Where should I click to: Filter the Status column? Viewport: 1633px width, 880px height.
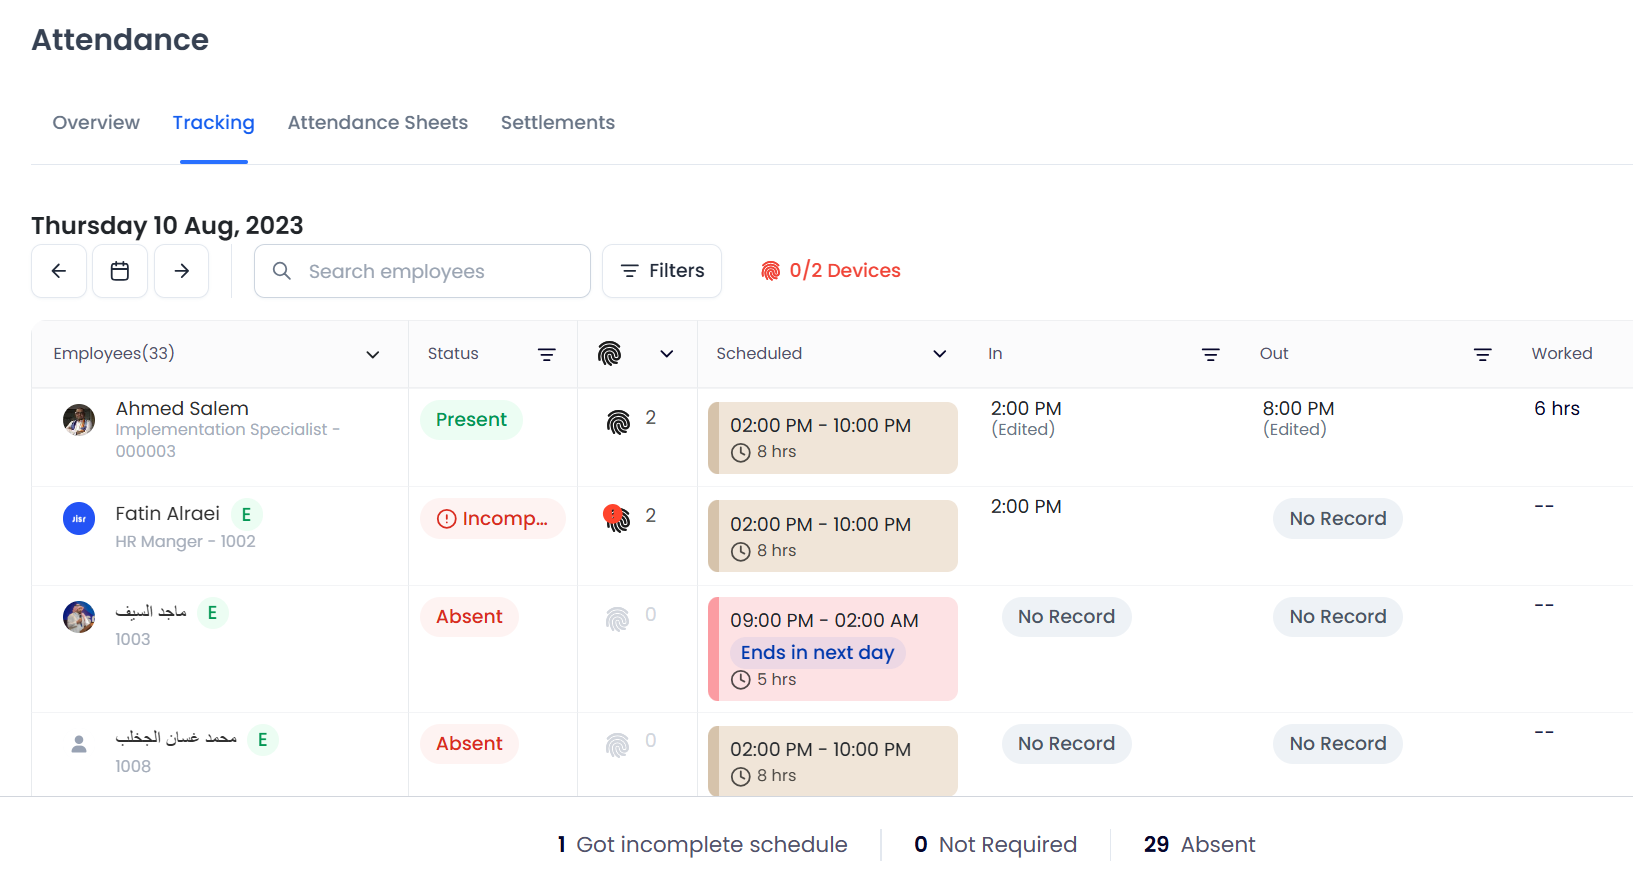click(x=547, y=354)
